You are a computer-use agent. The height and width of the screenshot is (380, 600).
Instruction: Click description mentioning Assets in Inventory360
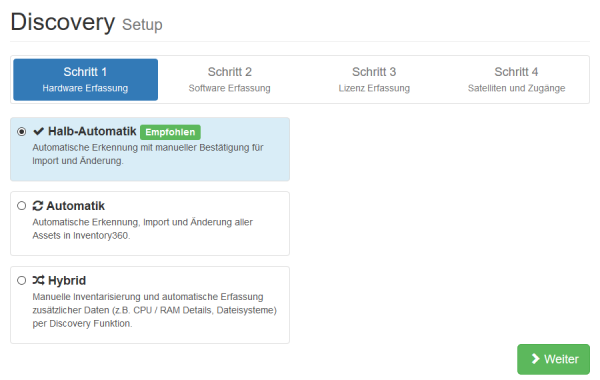143,229
